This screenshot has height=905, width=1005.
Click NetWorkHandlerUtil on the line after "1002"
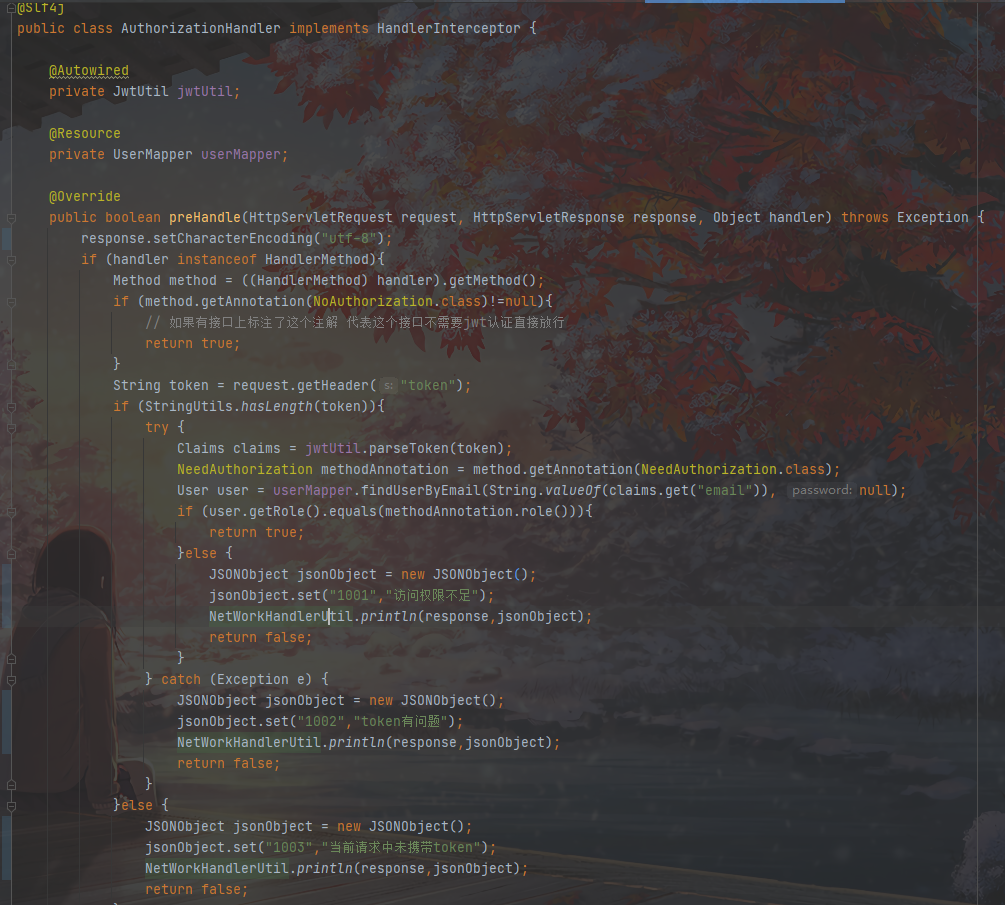coord(249,742)
